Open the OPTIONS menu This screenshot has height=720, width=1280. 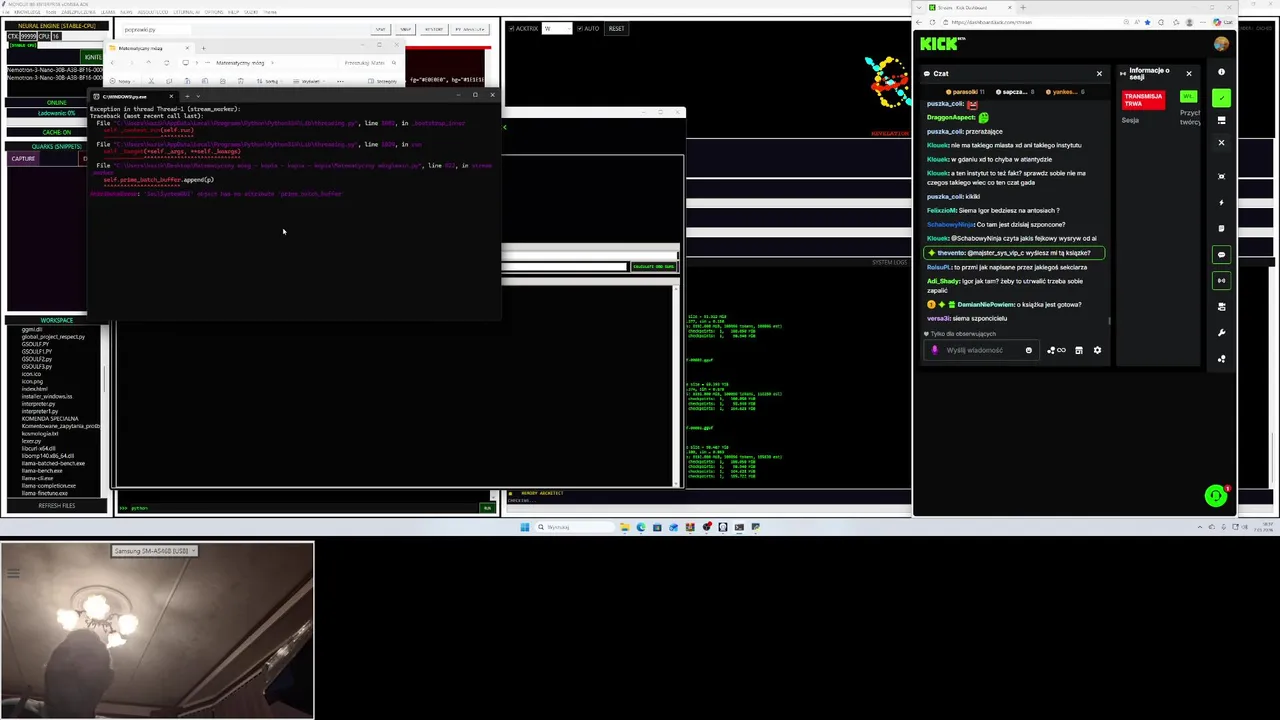point(214,12)
